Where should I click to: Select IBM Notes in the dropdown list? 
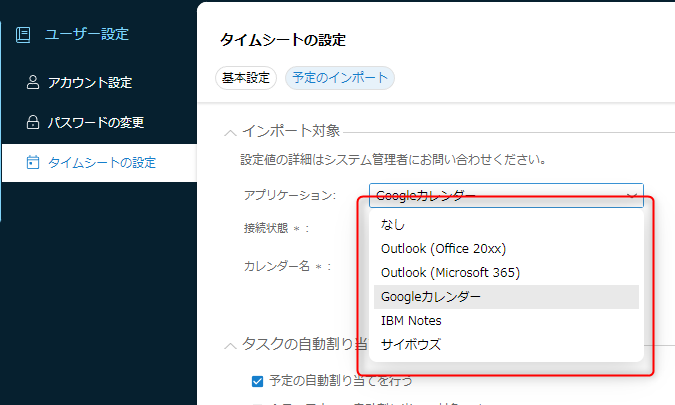click(411, 321)
